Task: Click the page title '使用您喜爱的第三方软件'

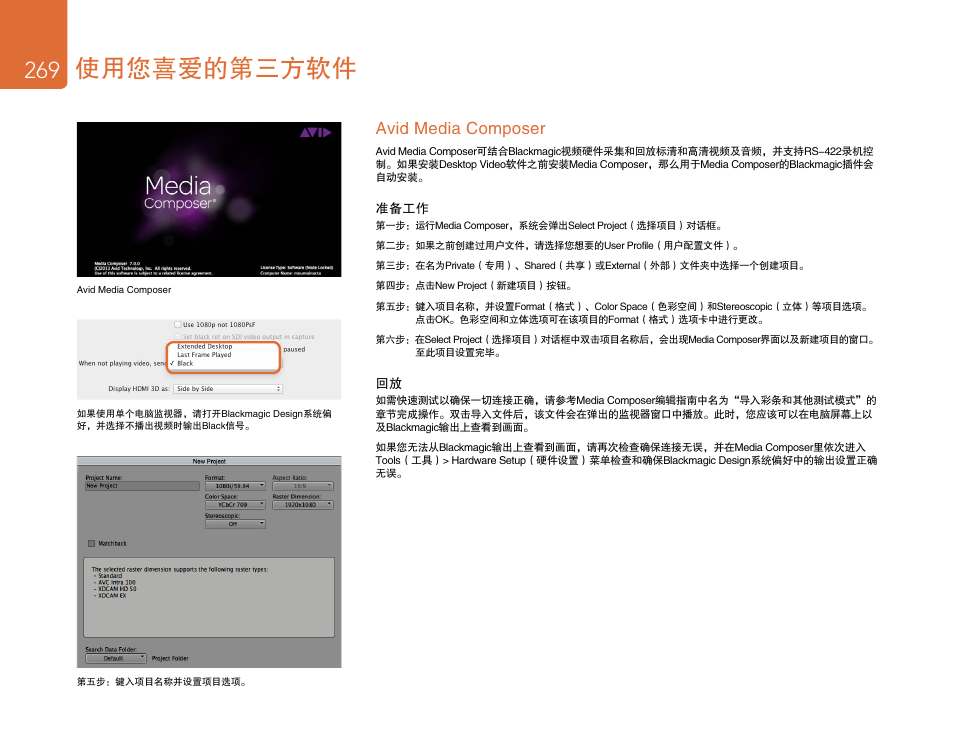Action: (215, 68)
